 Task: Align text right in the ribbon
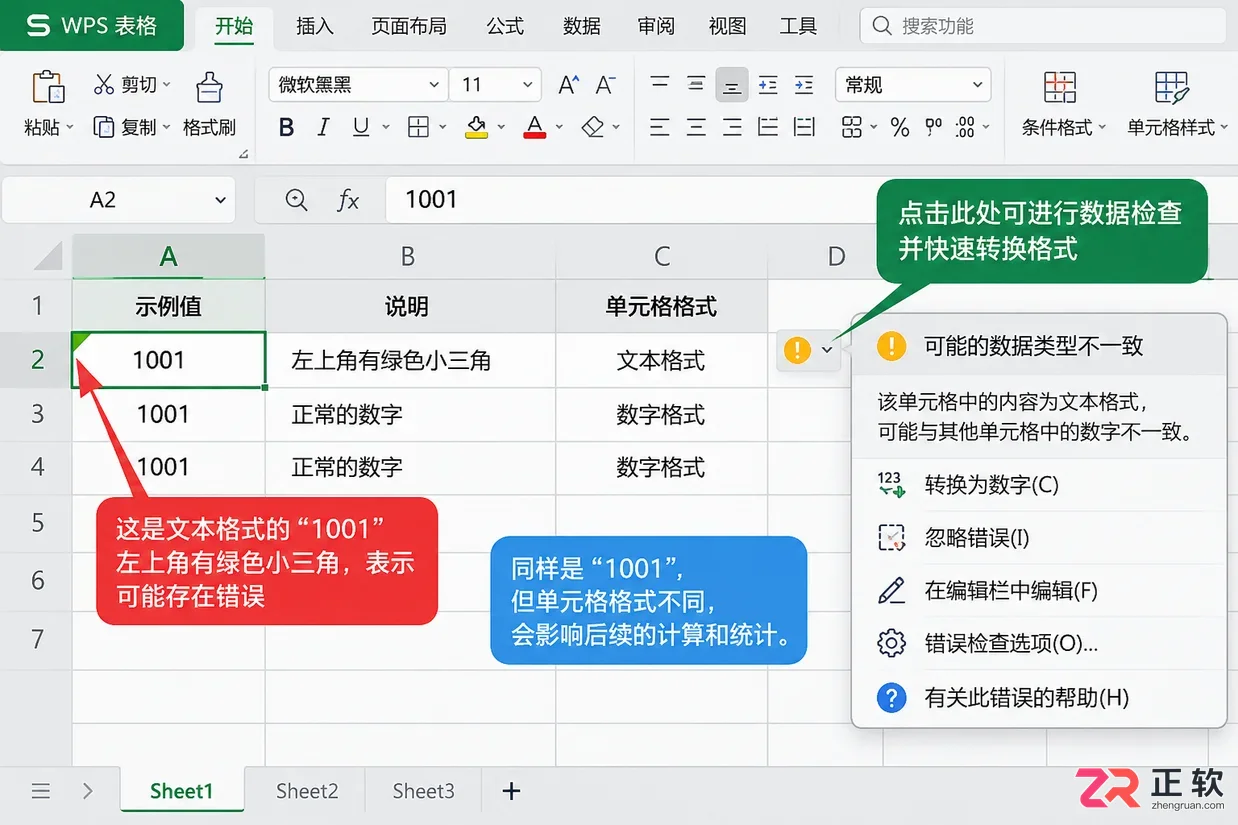(x=732, y=127)
